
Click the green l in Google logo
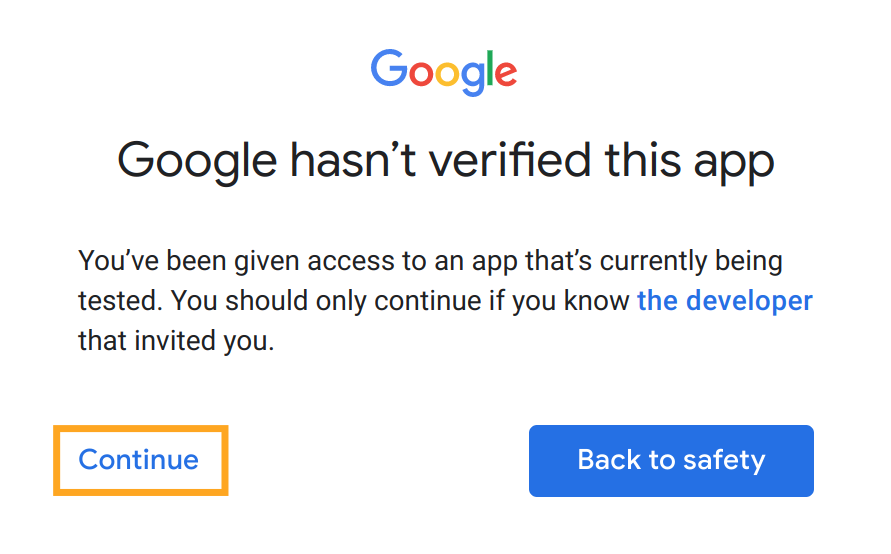(x=490, y=68)
